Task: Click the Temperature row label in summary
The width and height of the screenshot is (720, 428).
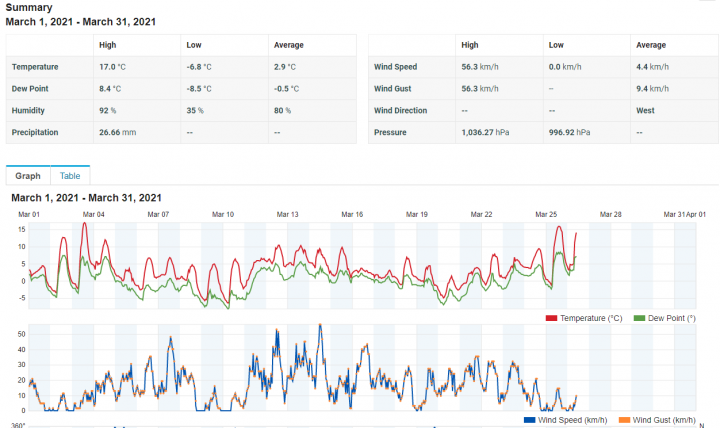Action: click(35, 67)
